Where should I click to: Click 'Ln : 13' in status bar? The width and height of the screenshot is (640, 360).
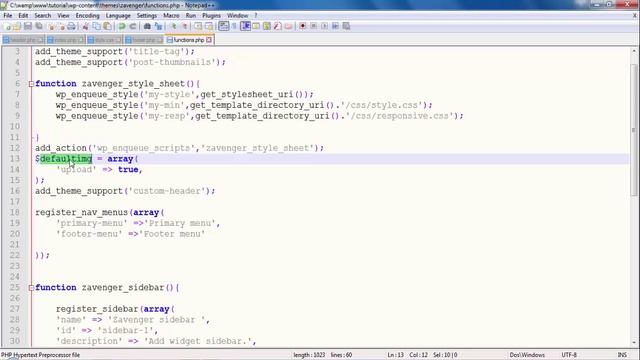click(395, 355)
